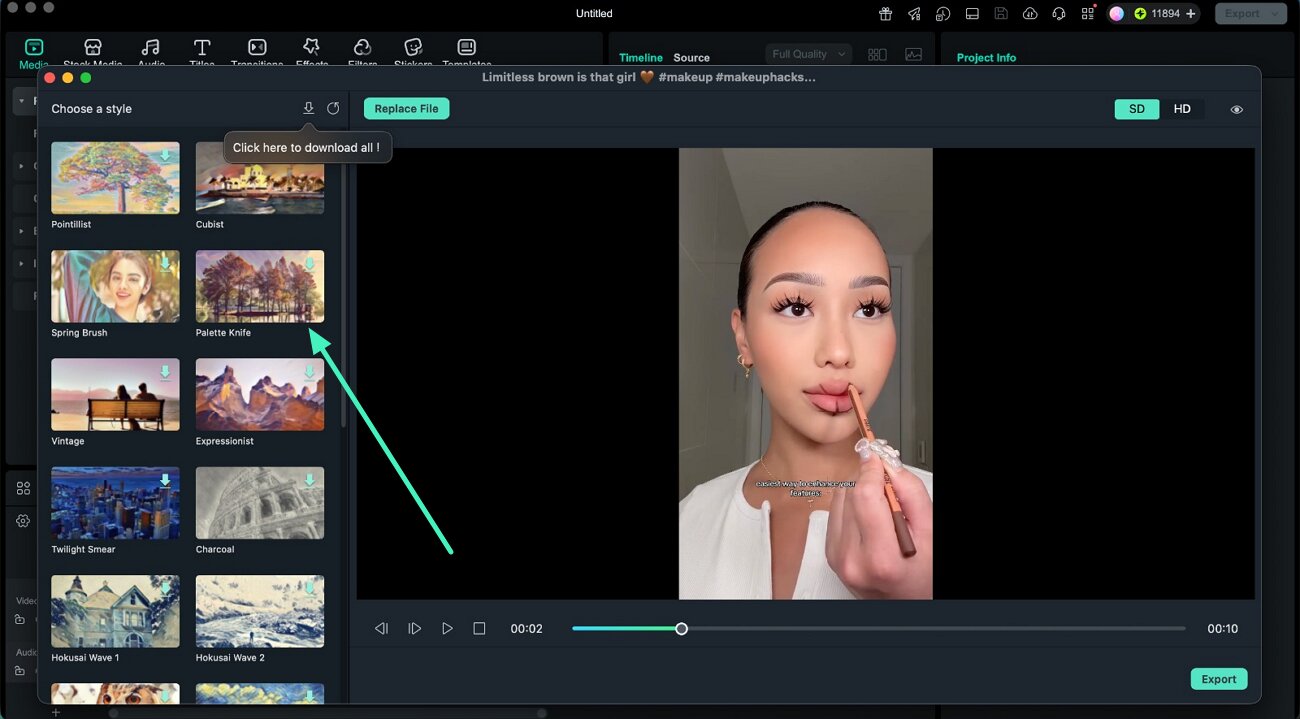This screenshot has height=719, width=1300.
Task: Click the download all styles icon
Action: 308,108
